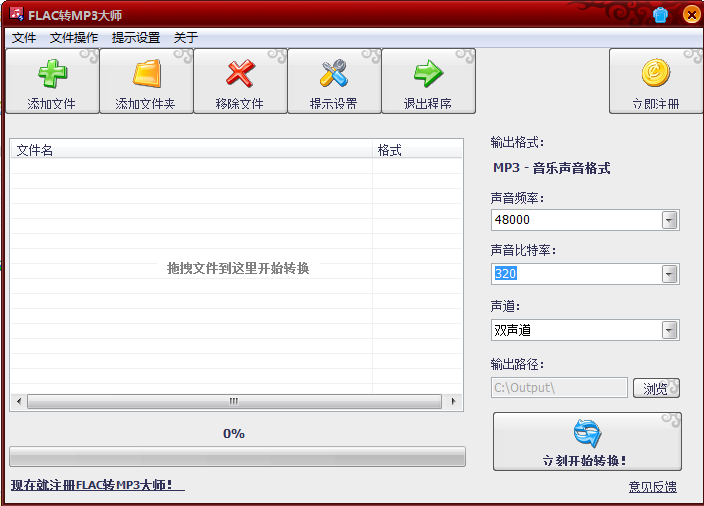Click the 添加文件夹 folder icon
This screenshot has height=506, width=704.
[x=146, y=74]
